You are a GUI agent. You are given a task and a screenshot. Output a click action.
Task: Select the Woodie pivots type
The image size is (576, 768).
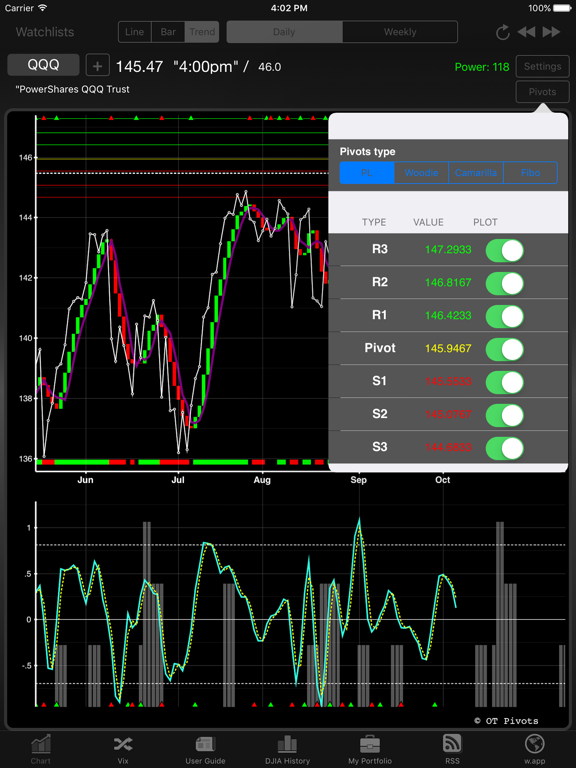click(421, 173)
